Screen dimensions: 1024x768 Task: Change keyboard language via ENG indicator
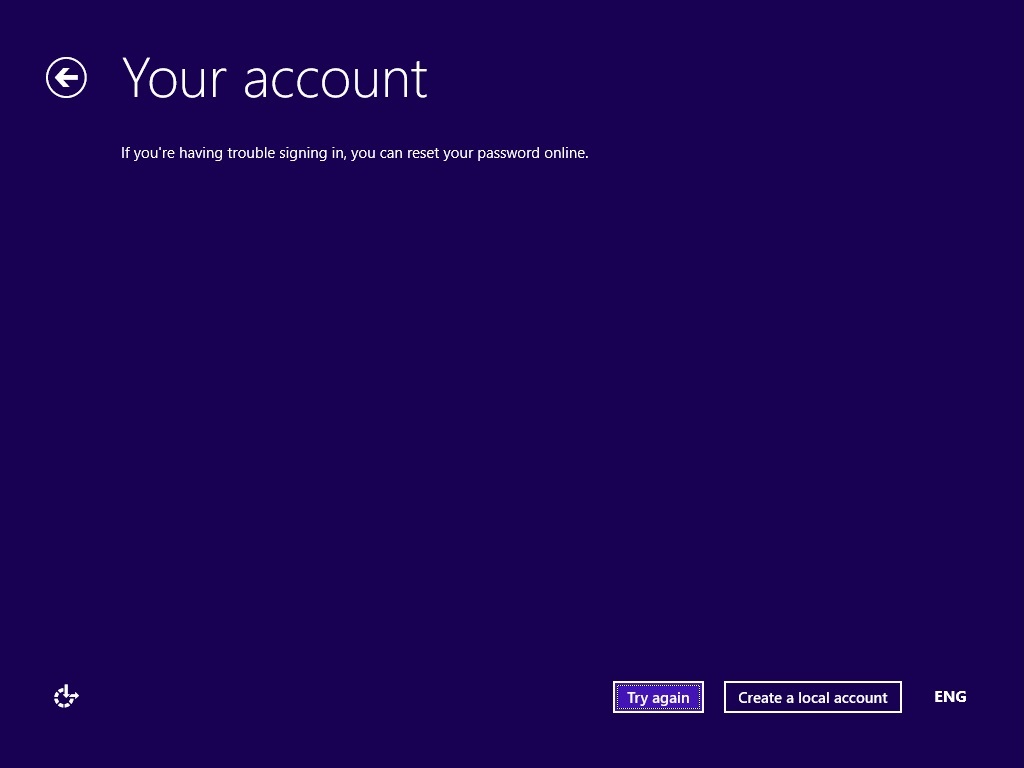click(949, 697)
